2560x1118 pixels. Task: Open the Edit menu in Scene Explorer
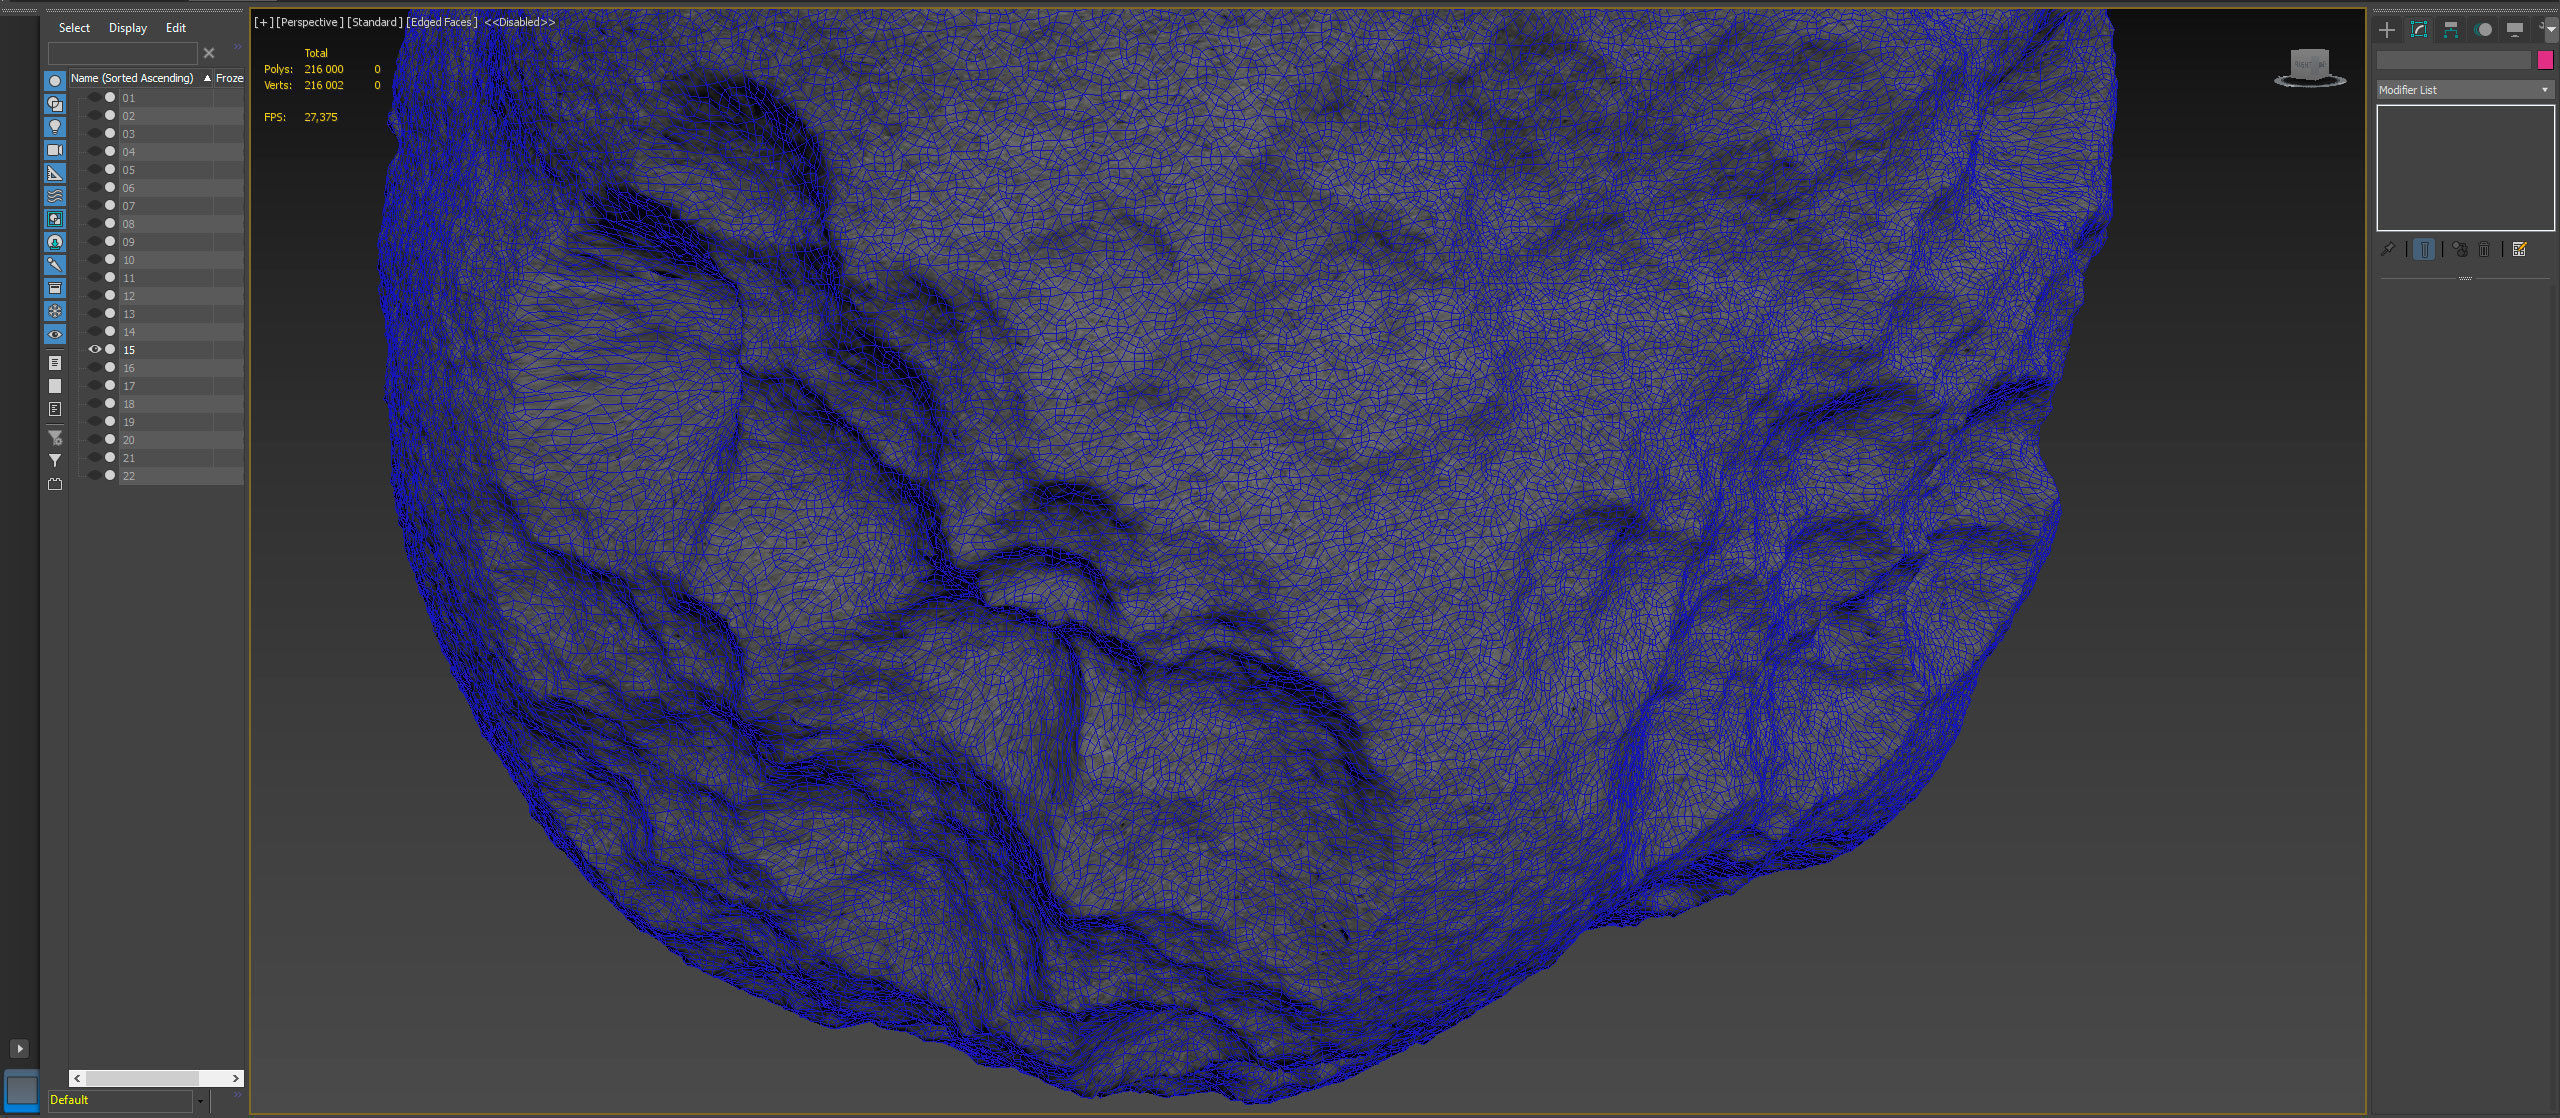[x=176, y=28]
